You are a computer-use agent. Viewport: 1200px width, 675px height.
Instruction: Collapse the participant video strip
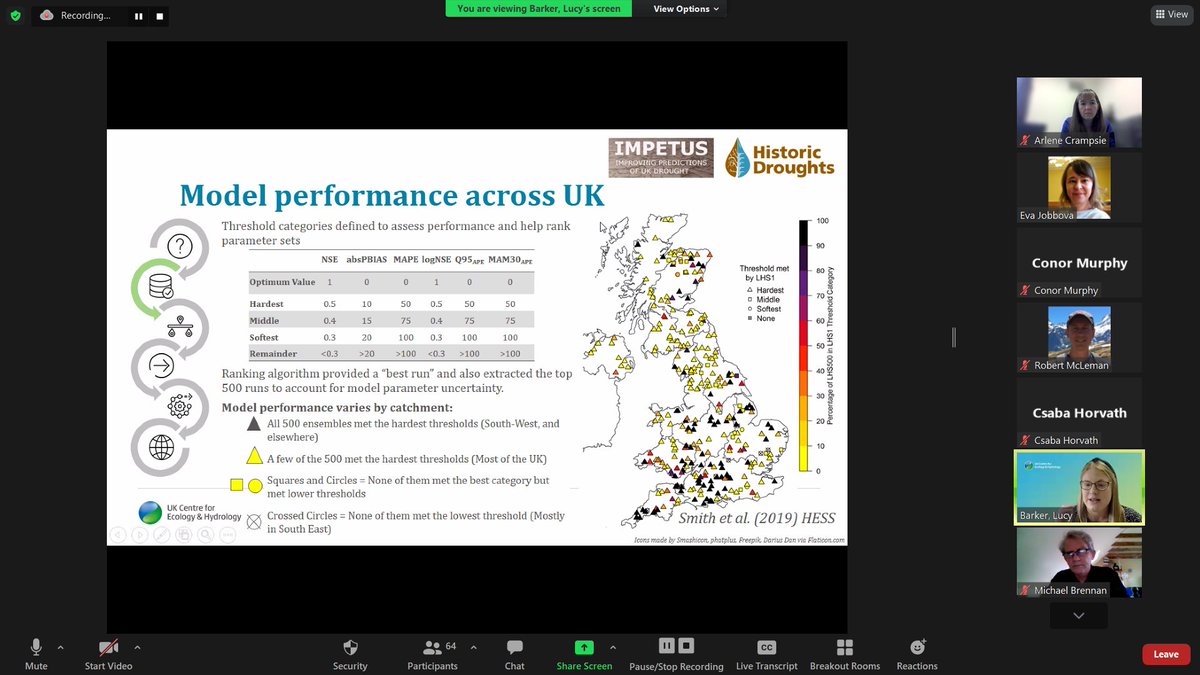(1078, 614)
